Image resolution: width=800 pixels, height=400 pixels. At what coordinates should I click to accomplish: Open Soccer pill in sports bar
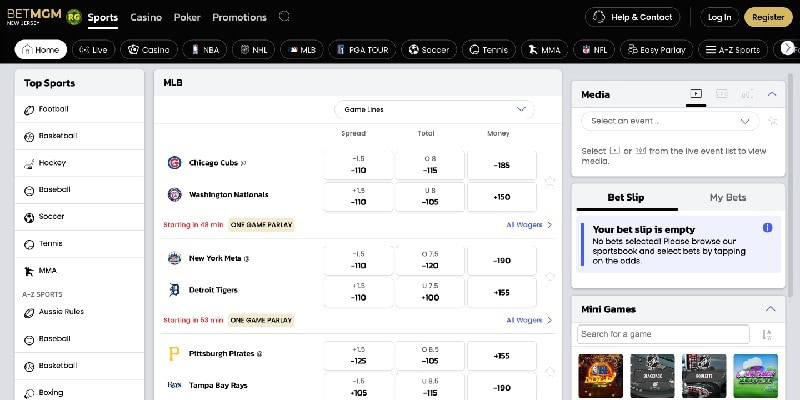click(429, 49)
